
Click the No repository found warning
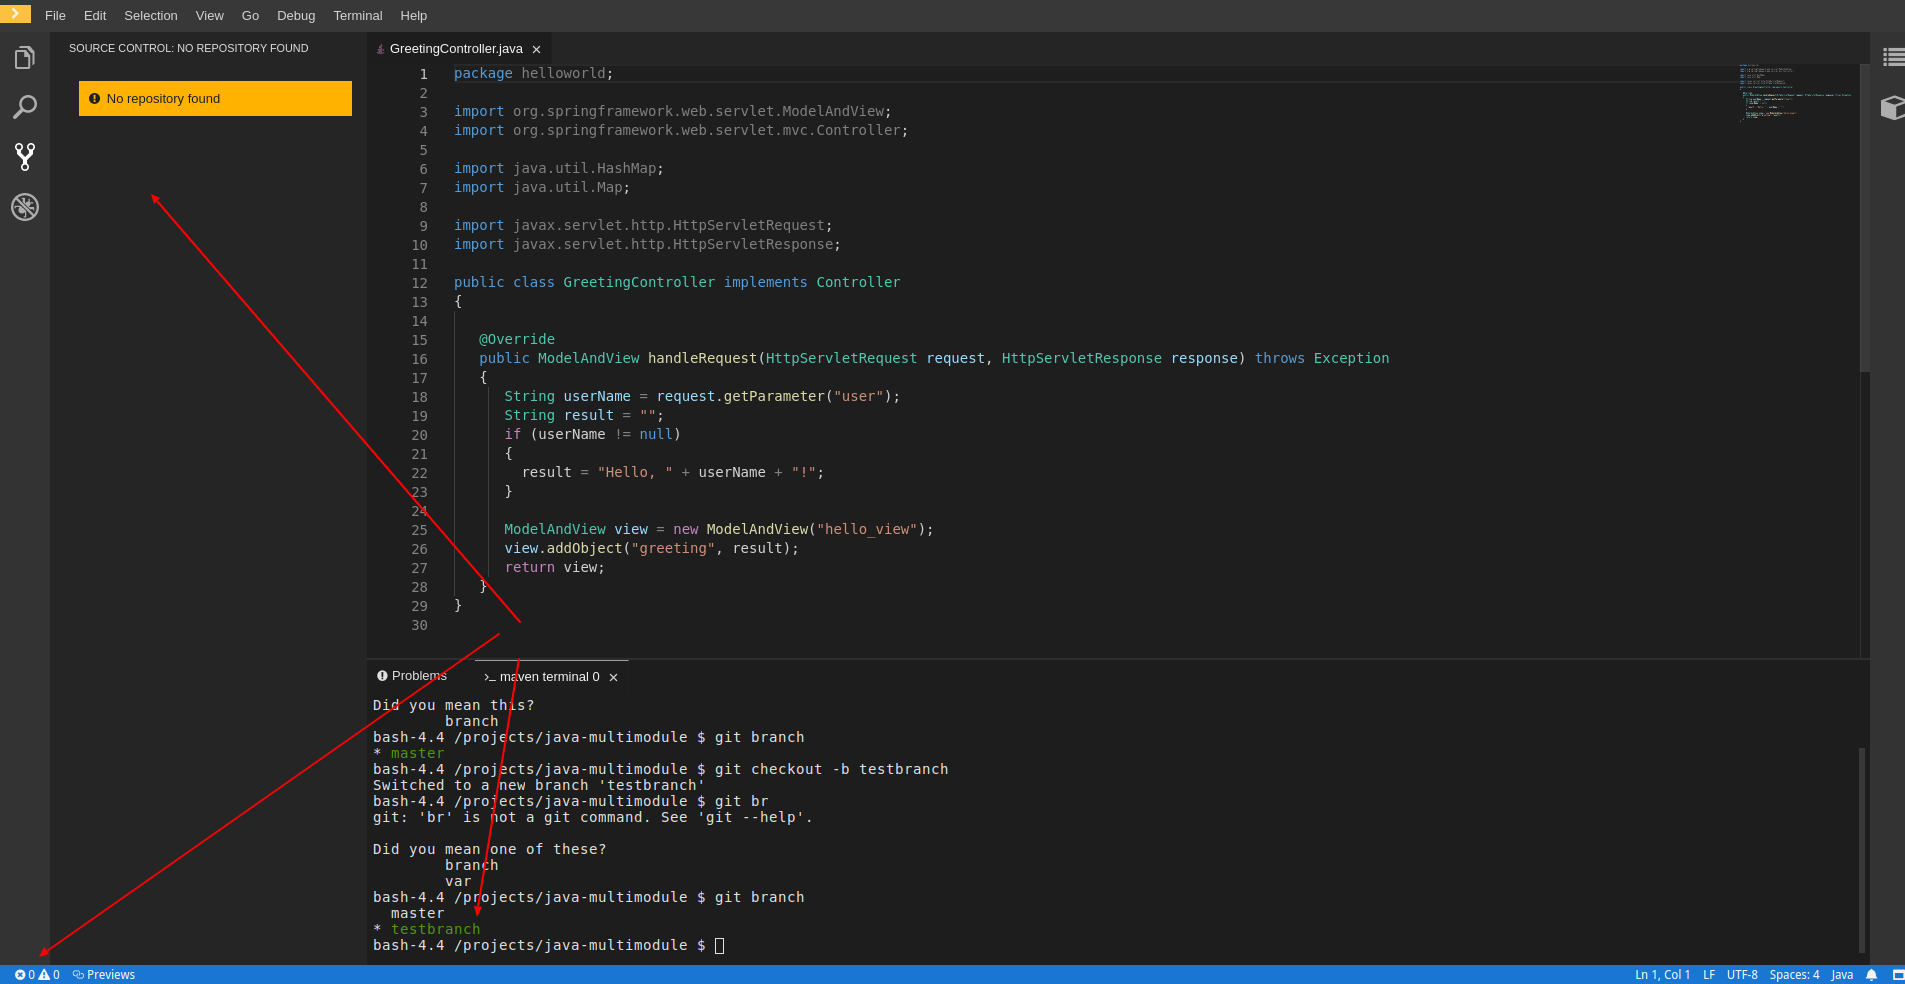[x=214, y=98]
